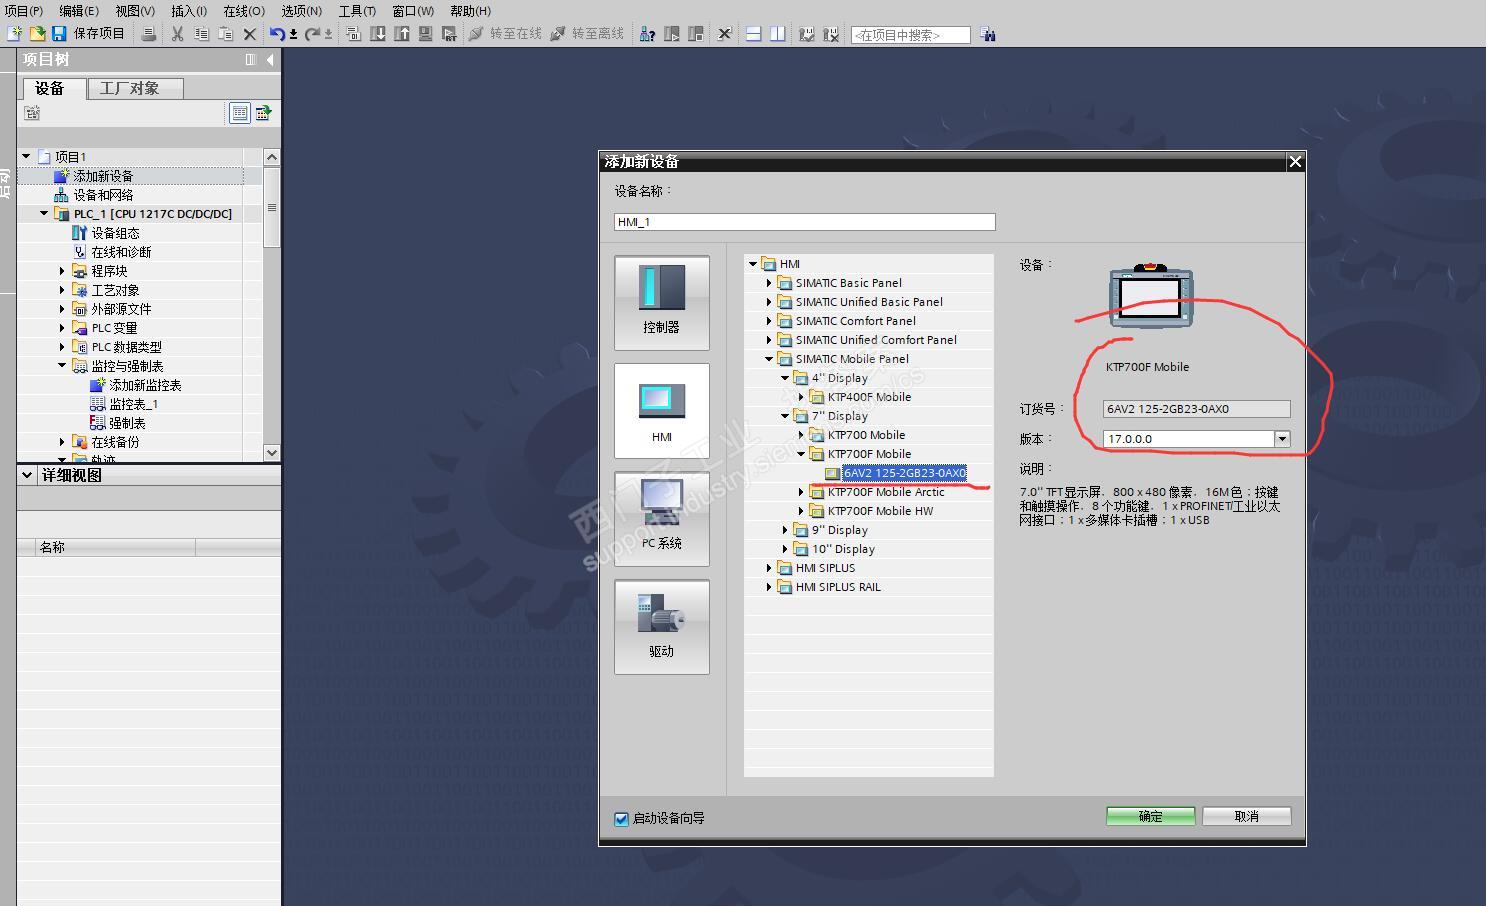Click 转至离线 to go offline
The width and height of the screenshot is (1486, 906).
[x=587, y=34]
